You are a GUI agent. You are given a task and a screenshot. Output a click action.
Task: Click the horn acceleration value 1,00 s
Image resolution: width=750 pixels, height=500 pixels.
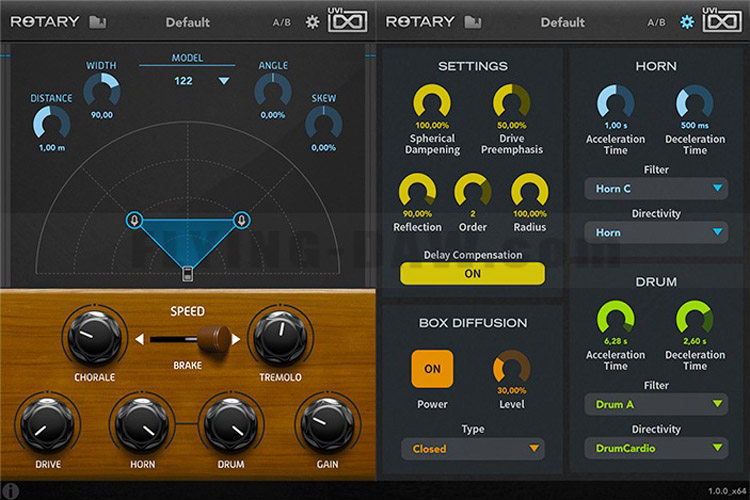pyautogui.click(x=616, y=125)
